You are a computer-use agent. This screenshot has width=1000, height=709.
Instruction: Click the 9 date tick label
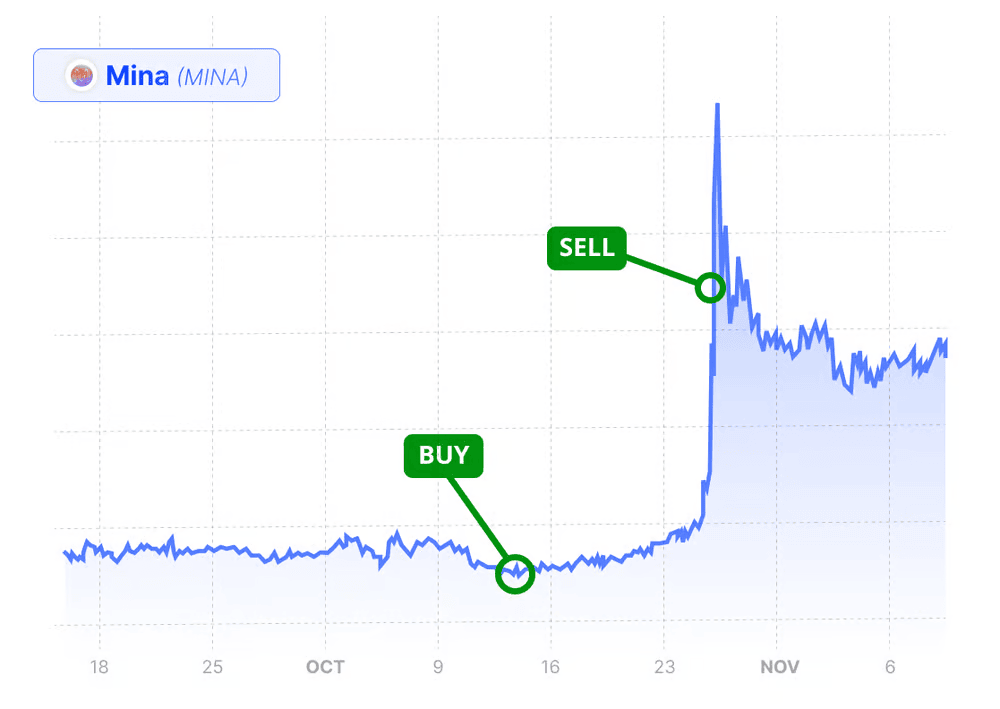click(438, 667)
